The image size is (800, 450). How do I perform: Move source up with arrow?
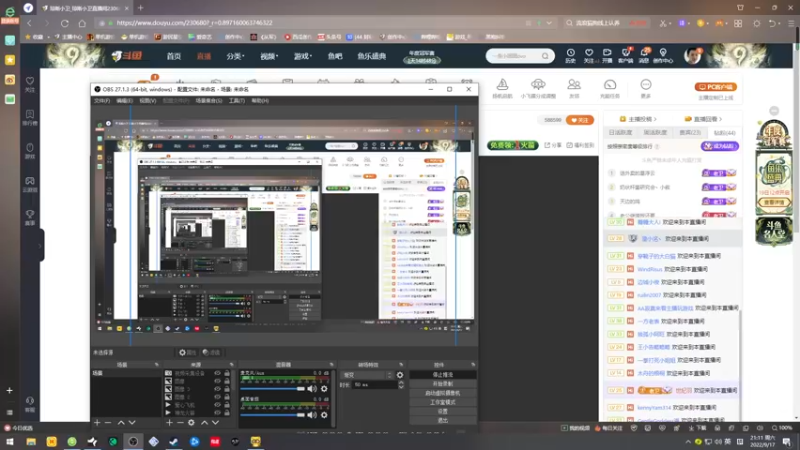[x=205, y=422]
